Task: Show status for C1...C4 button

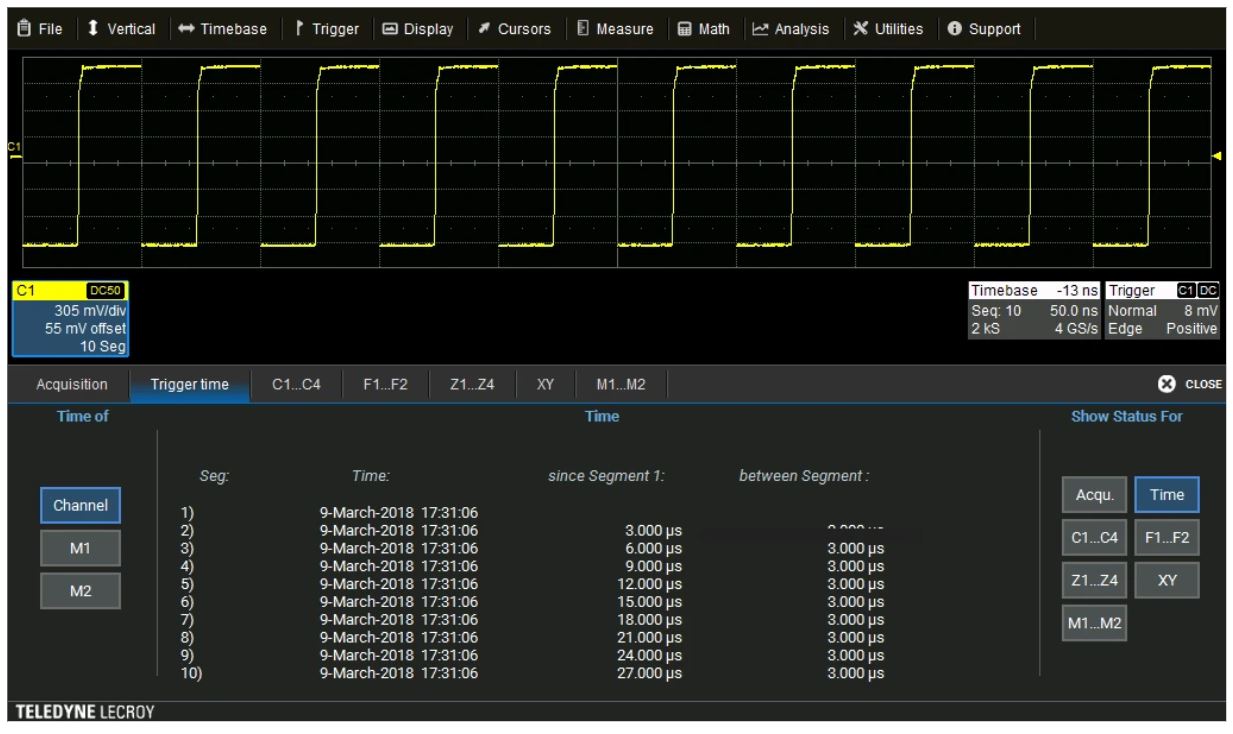Action: [x=1094, y=538]
